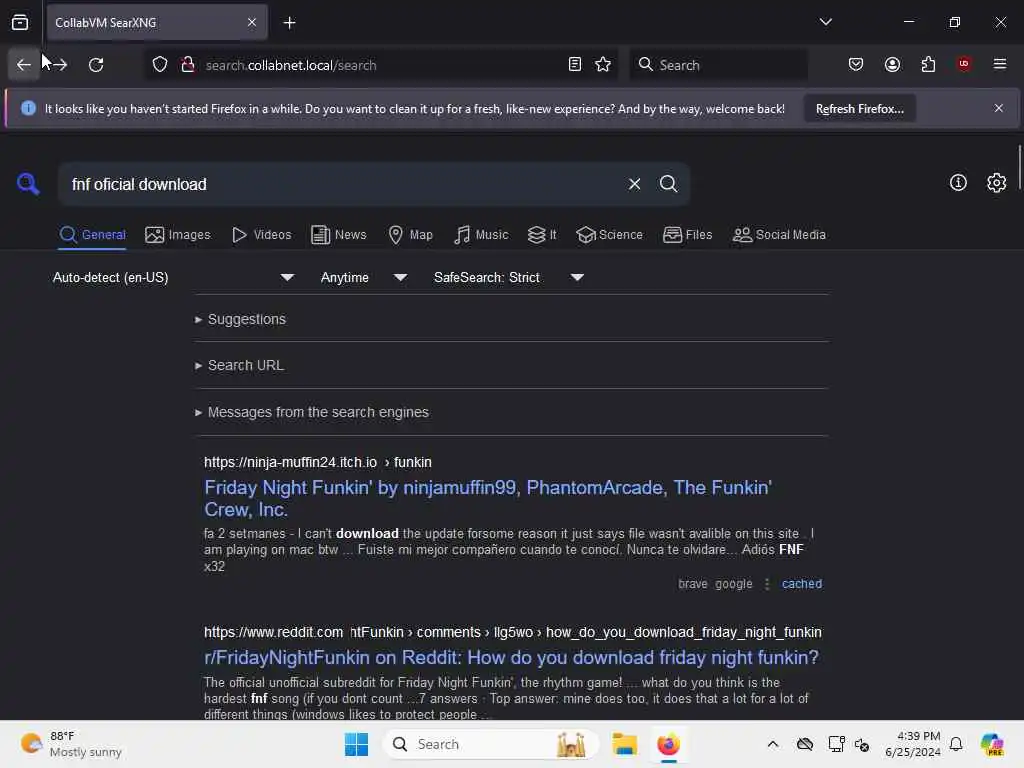
Task: Open the cached link for itch.io result
Action: click(801, 584)
